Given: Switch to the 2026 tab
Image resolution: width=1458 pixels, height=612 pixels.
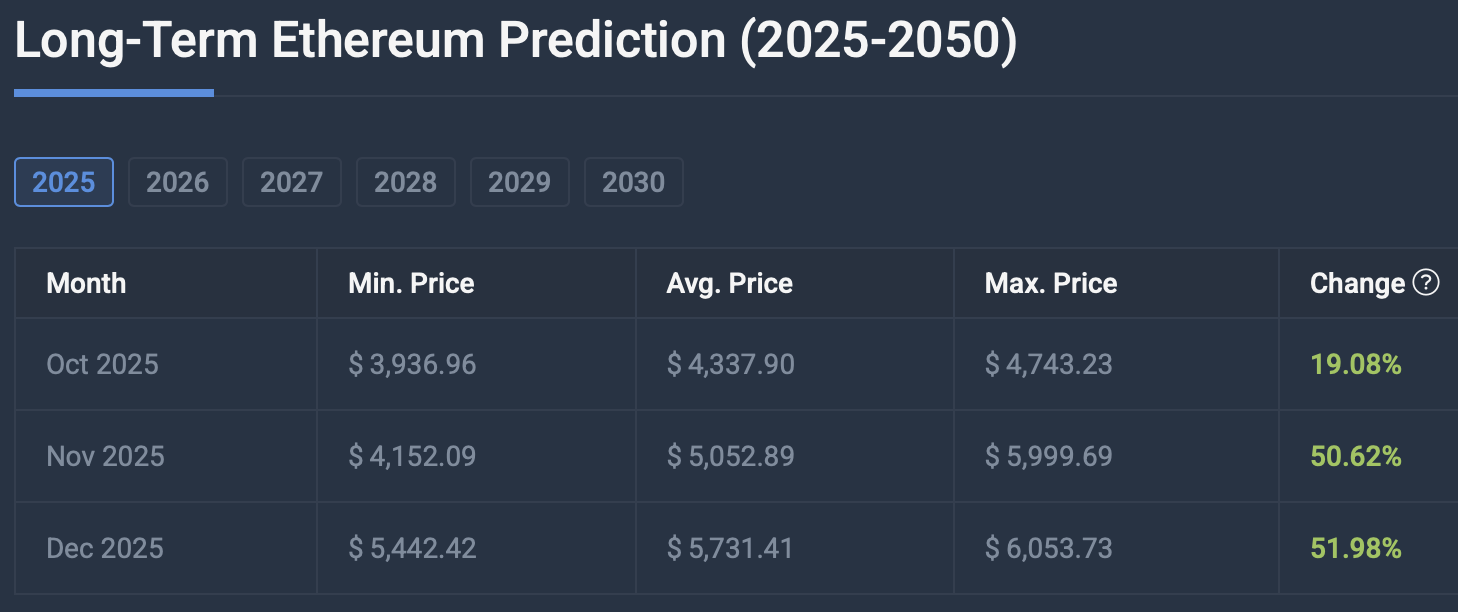Looking at the screenshot, I should 178,182.
